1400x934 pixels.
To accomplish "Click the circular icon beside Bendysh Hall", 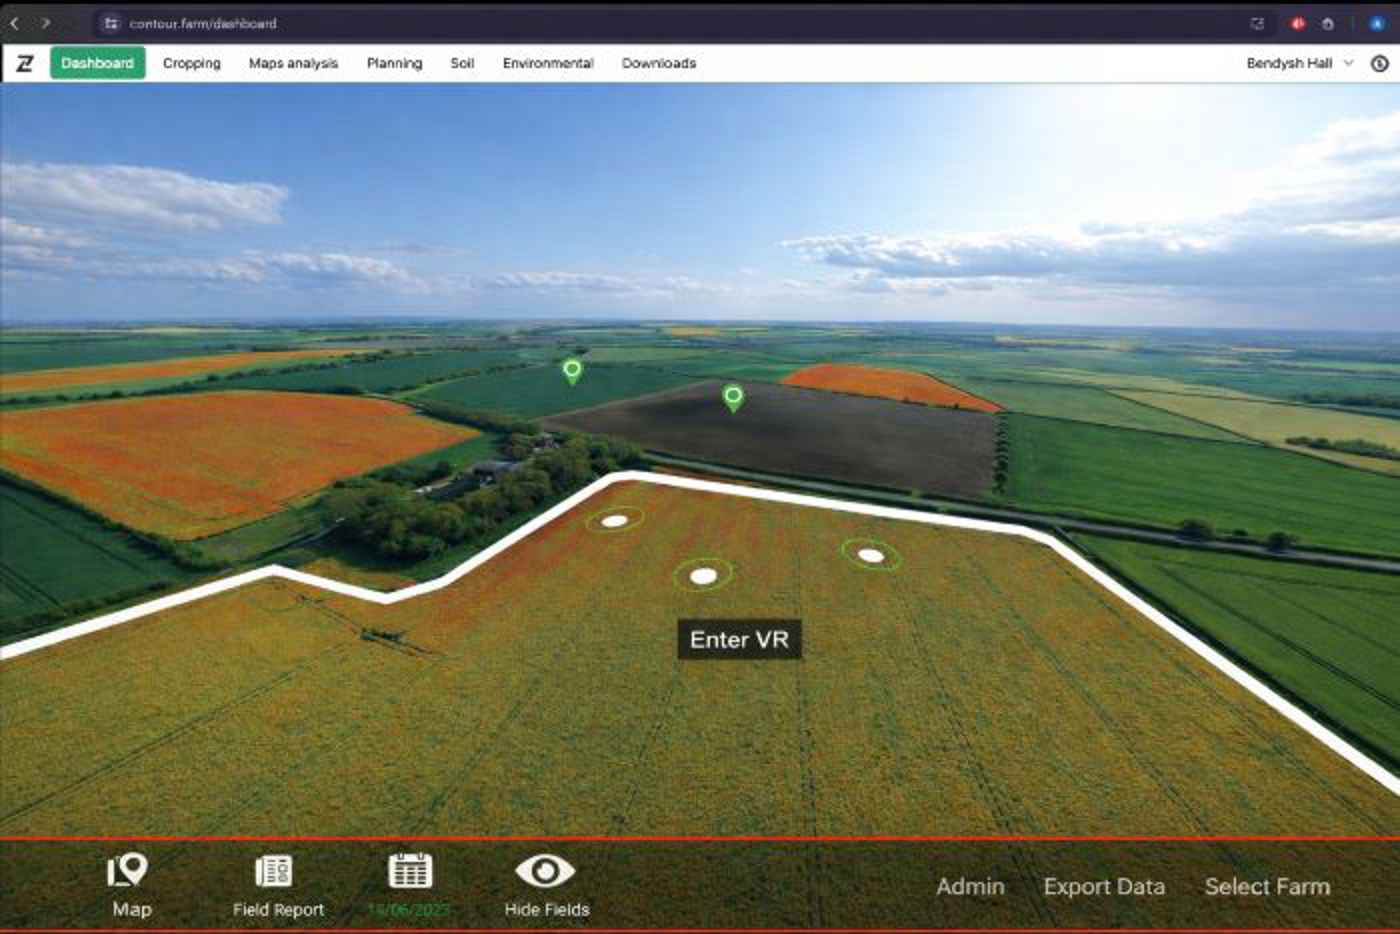I will tap(1380, 63).
